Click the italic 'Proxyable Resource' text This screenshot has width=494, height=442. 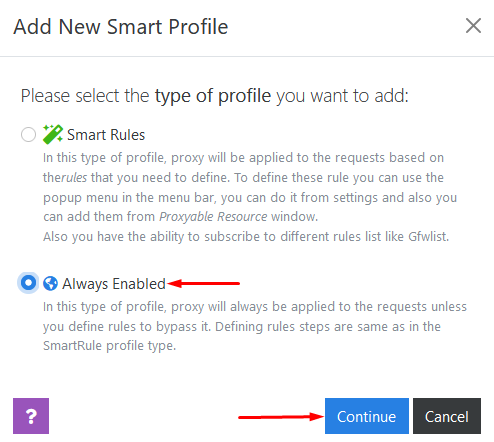coord(213,217)
